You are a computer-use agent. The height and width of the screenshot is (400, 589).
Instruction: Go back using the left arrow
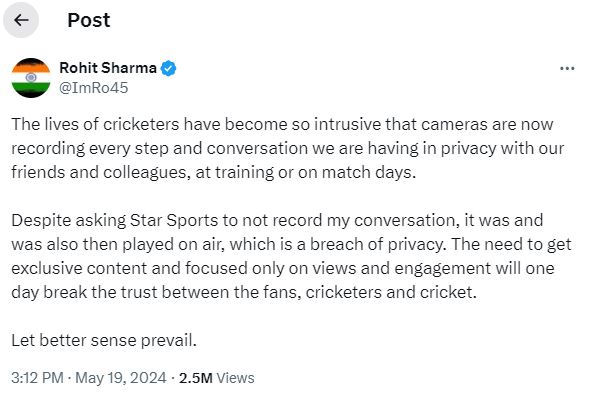tap(21, 20)
